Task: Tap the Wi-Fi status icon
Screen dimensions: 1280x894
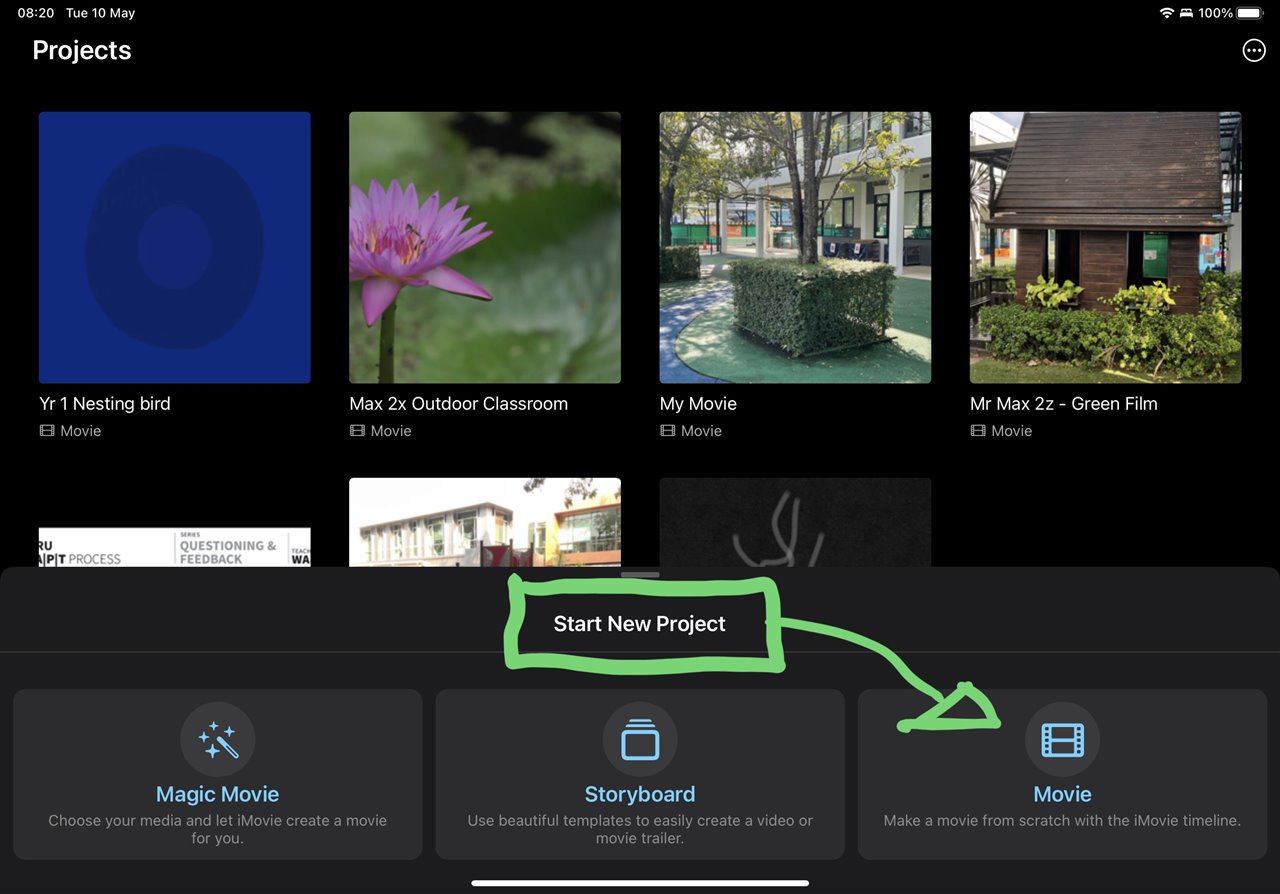Action: click(x=1167, y=13)
